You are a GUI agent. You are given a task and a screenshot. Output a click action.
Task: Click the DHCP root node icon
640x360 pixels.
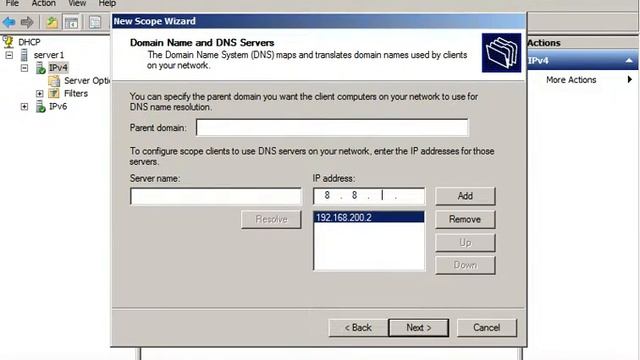8,41
